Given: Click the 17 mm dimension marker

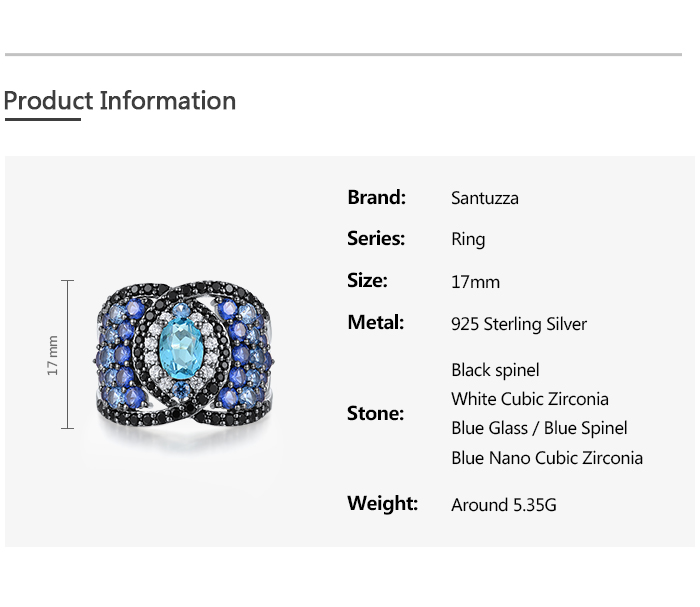Looking at the screenshot, I should 54,355.
